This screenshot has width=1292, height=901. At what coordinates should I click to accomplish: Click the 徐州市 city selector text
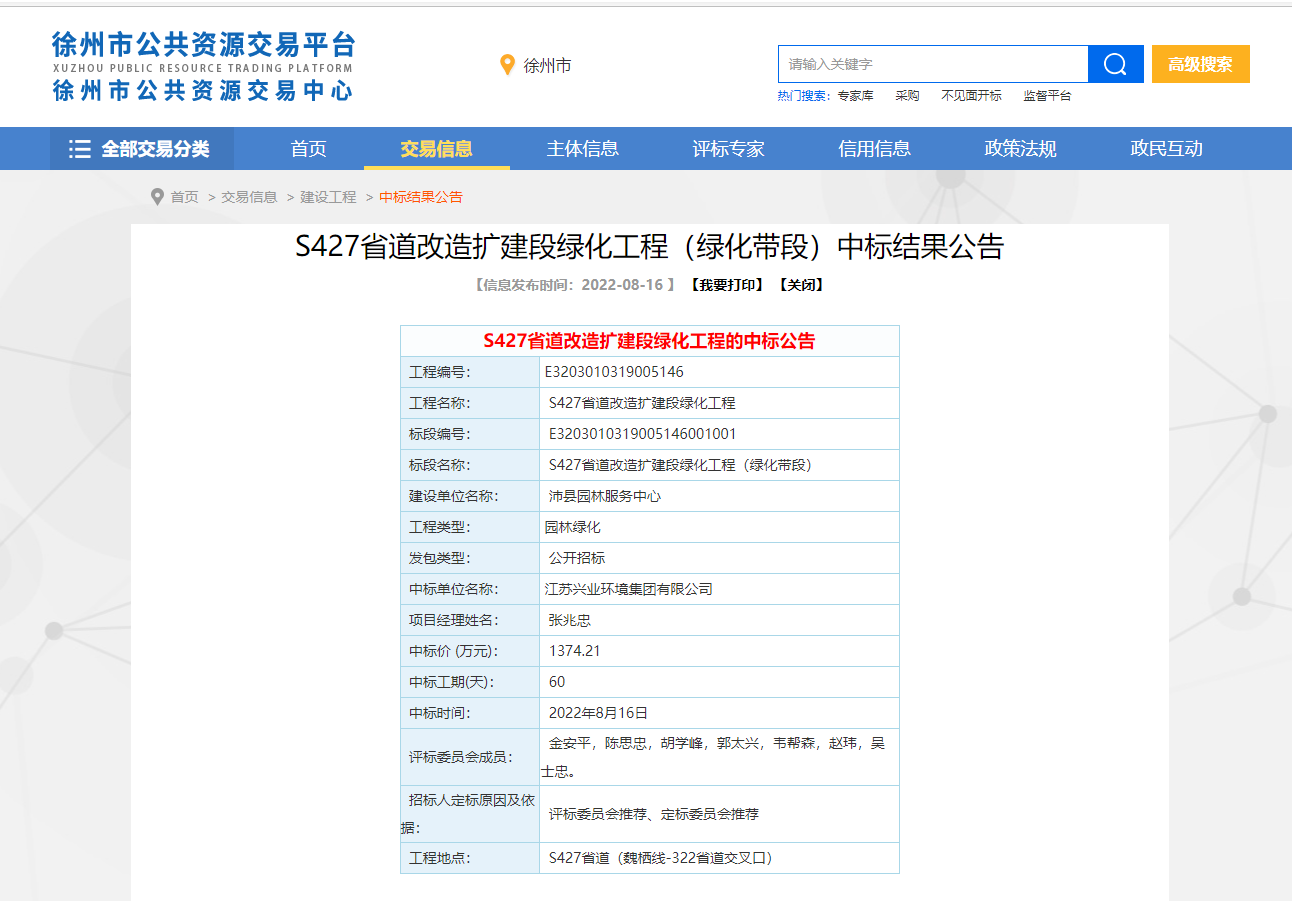pos(548,66)
